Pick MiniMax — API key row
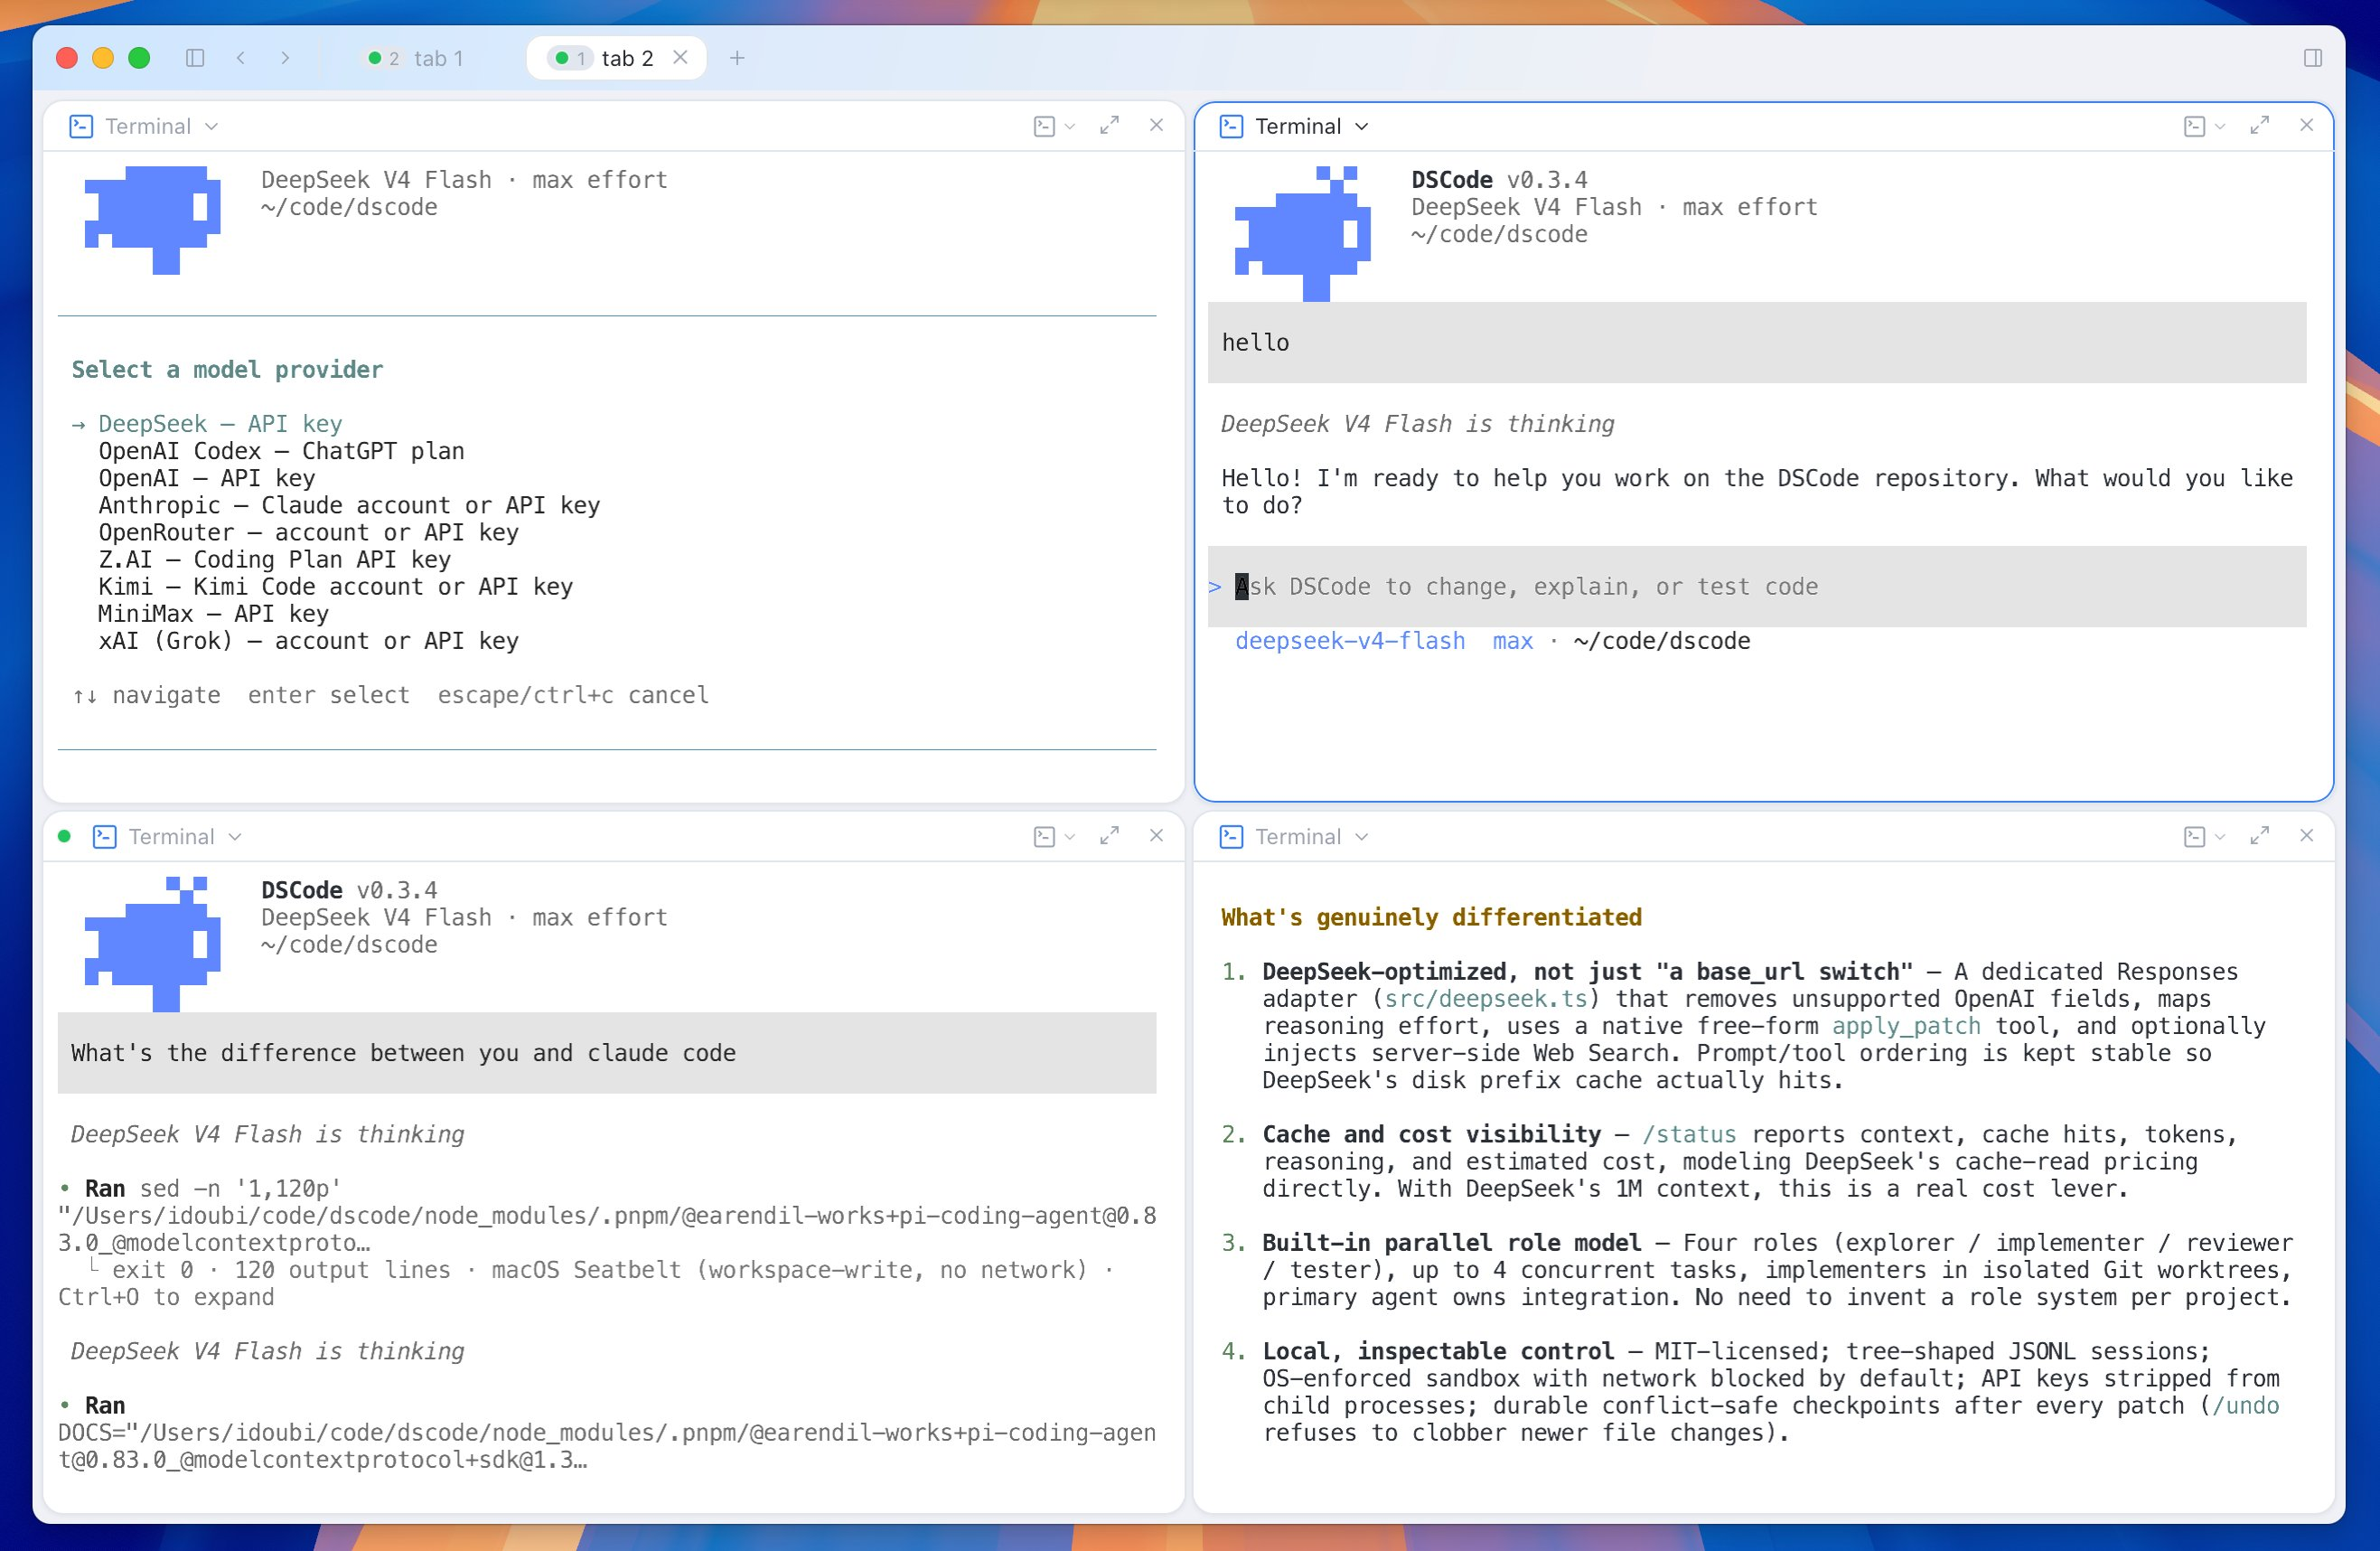The height and width of the screenshot is (1551, 2380). tap(213, 614)
